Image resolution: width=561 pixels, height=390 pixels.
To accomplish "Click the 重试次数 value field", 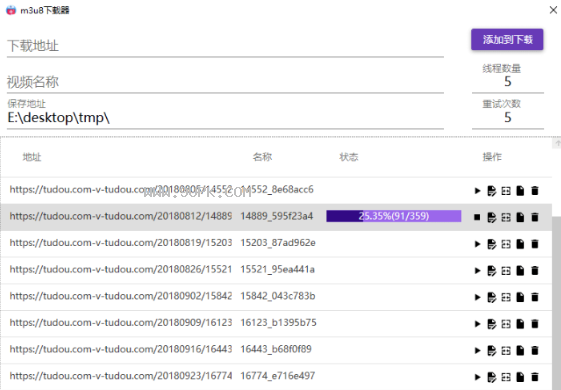I will [x=508, y=118].
